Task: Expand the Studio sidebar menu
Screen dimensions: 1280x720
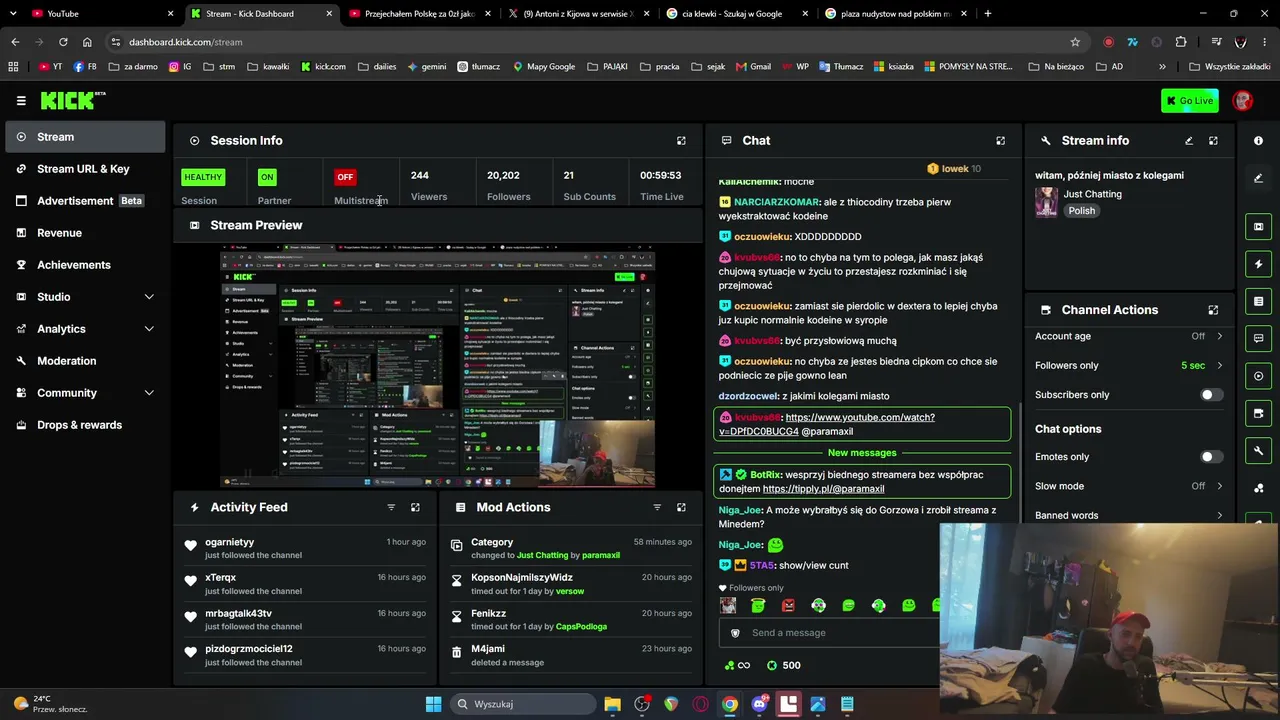Action: pyautogui.click(x=149, y=297)
